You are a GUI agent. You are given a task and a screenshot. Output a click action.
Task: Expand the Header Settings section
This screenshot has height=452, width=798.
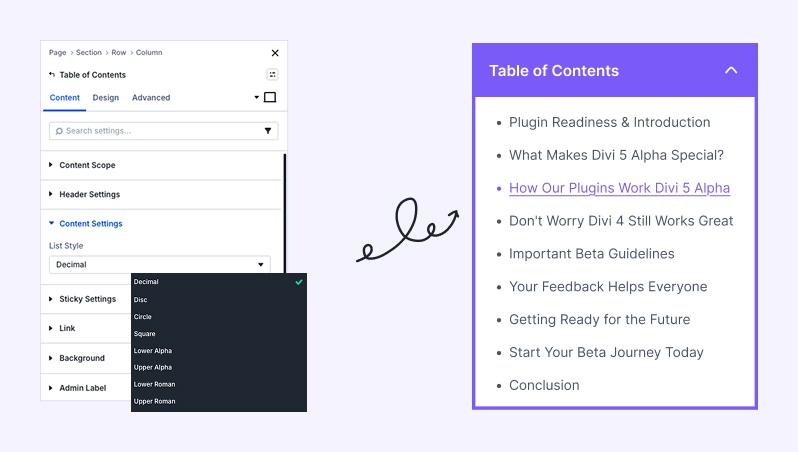(89, 194)
